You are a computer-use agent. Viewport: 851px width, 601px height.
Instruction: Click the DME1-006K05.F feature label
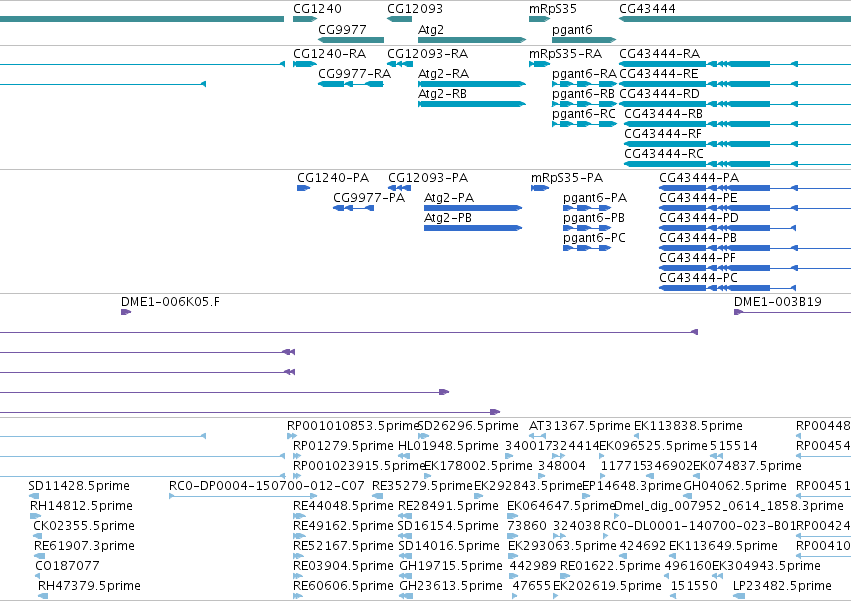pyautogui.click(x=170, y=302)
